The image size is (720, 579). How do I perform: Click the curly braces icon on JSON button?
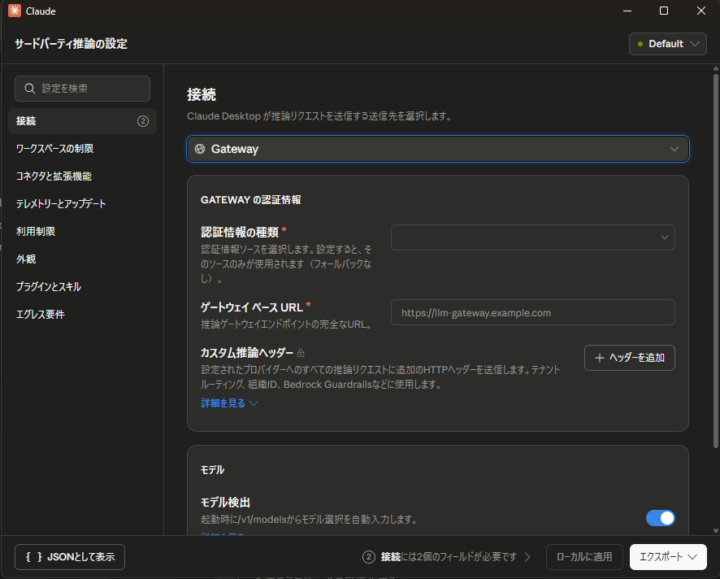click(x=34, y=557)
